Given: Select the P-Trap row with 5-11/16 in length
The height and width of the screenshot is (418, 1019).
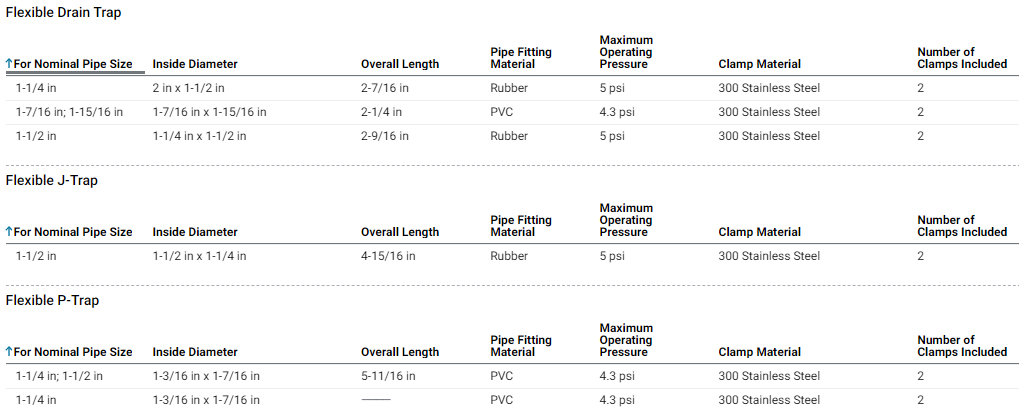Looking at the screenshot, I should (387, 376).
